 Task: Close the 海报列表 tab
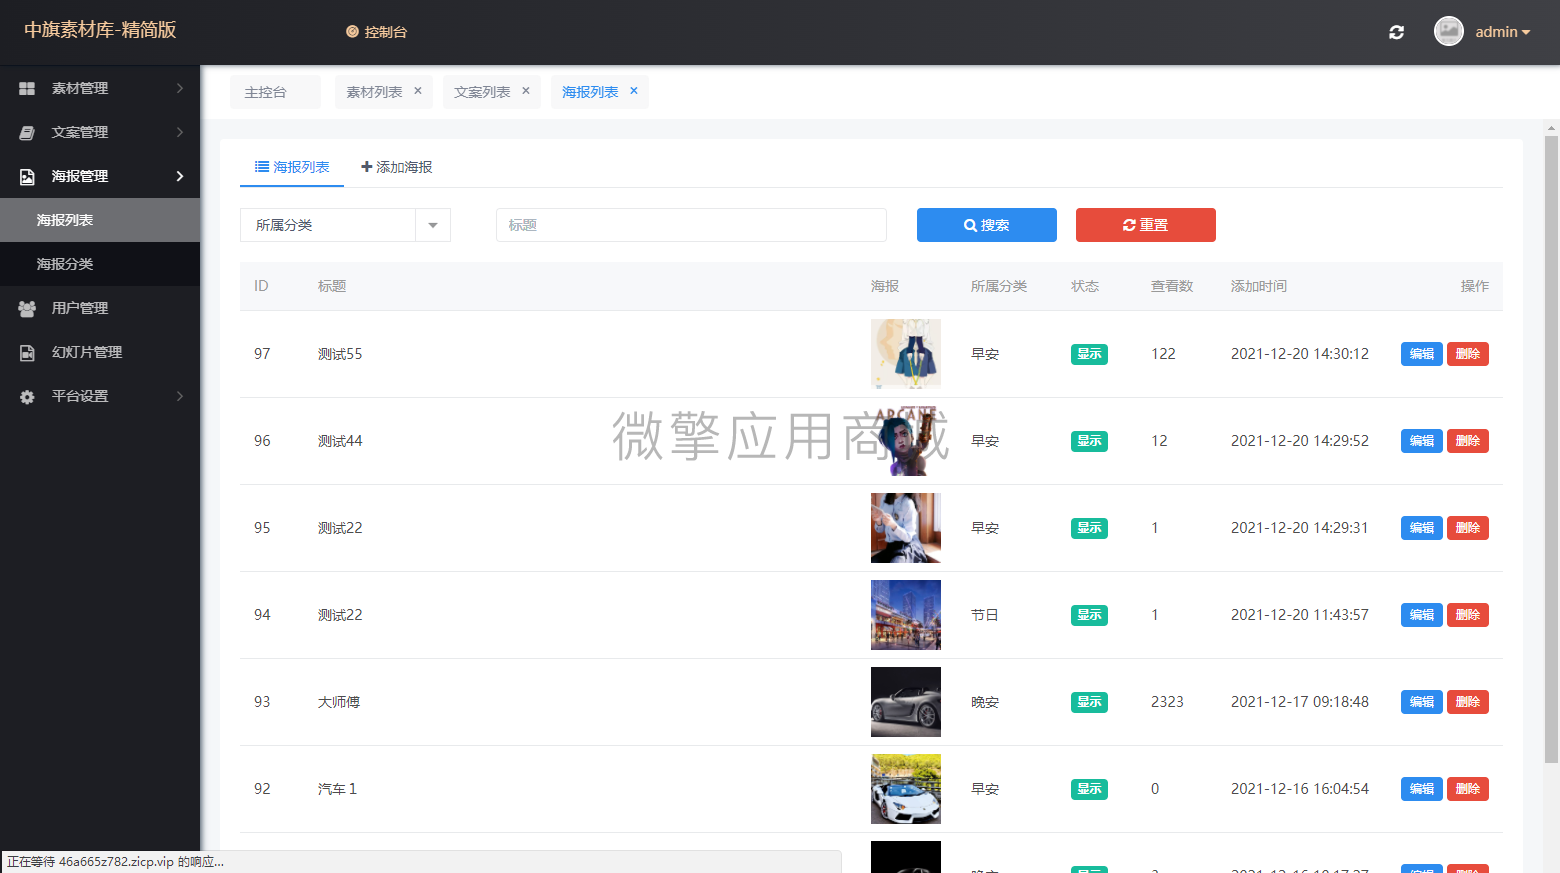click(634, 91)
